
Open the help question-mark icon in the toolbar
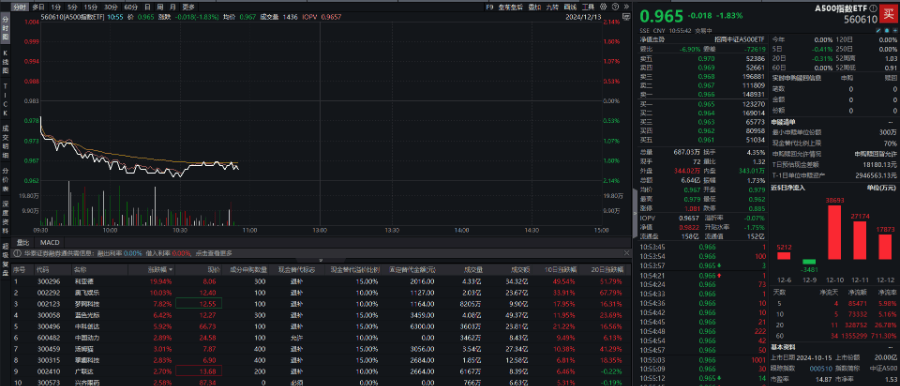pos(615,7)
